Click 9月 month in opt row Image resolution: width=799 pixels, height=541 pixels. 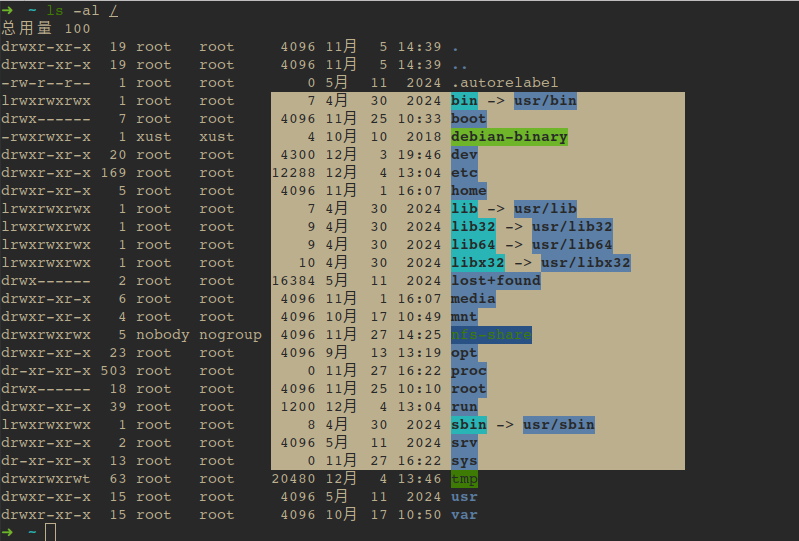(337, 353)
